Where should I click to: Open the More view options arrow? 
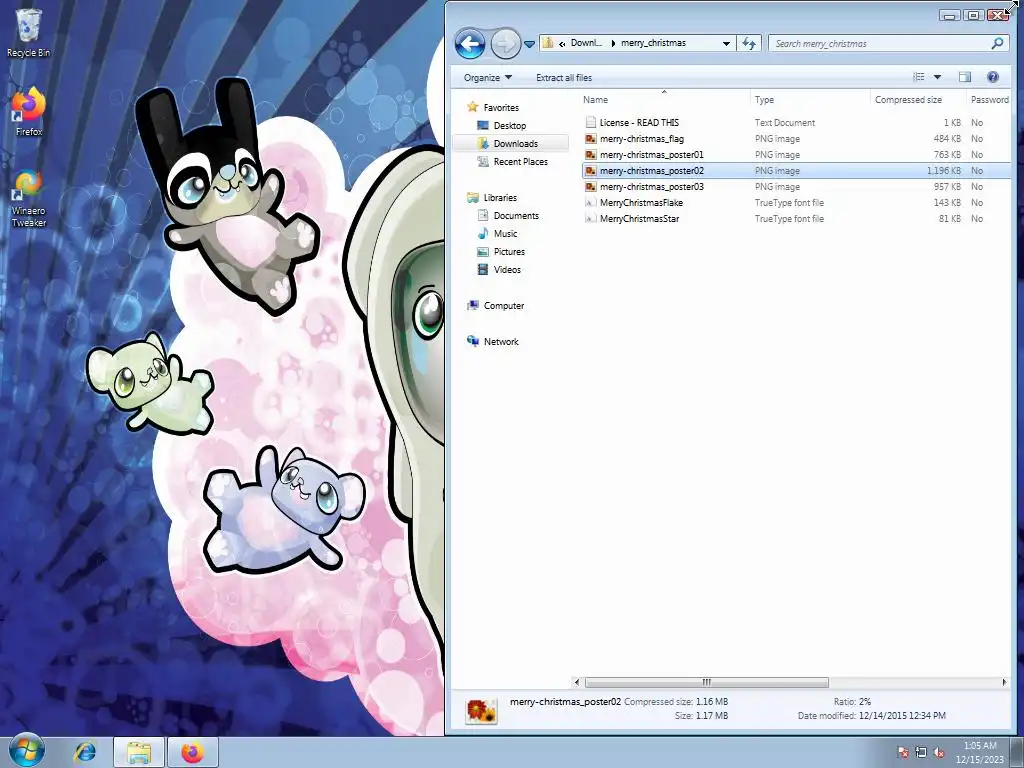pos(937,77)
